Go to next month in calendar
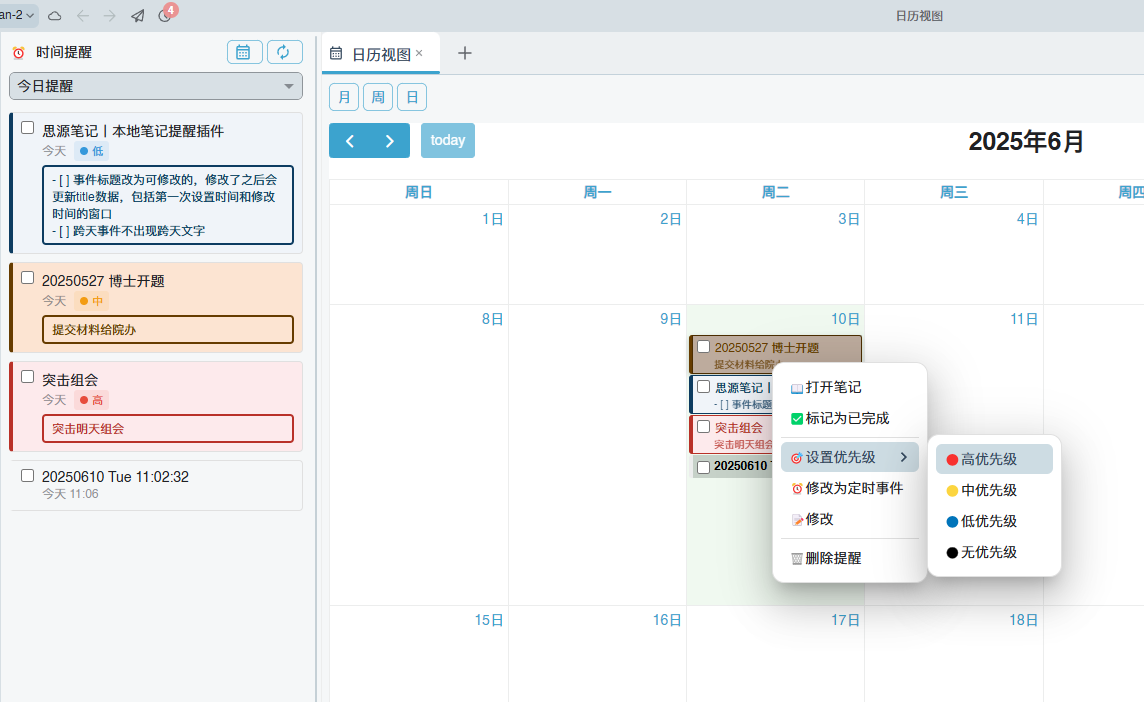The image size is (1144, 702). tap(390, 141)
